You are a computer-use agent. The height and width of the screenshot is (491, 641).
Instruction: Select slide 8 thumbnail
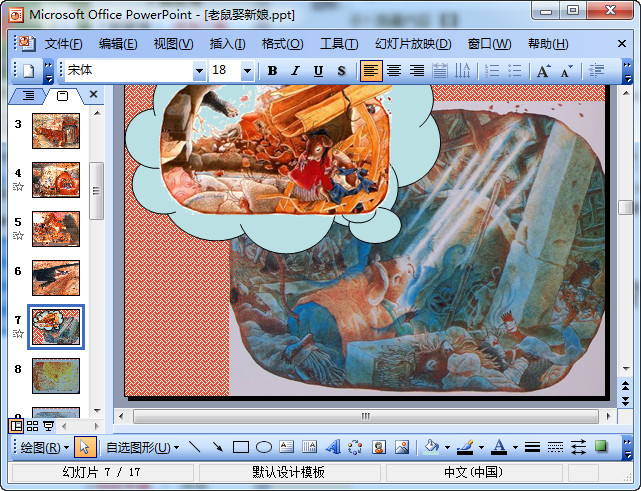56,376
